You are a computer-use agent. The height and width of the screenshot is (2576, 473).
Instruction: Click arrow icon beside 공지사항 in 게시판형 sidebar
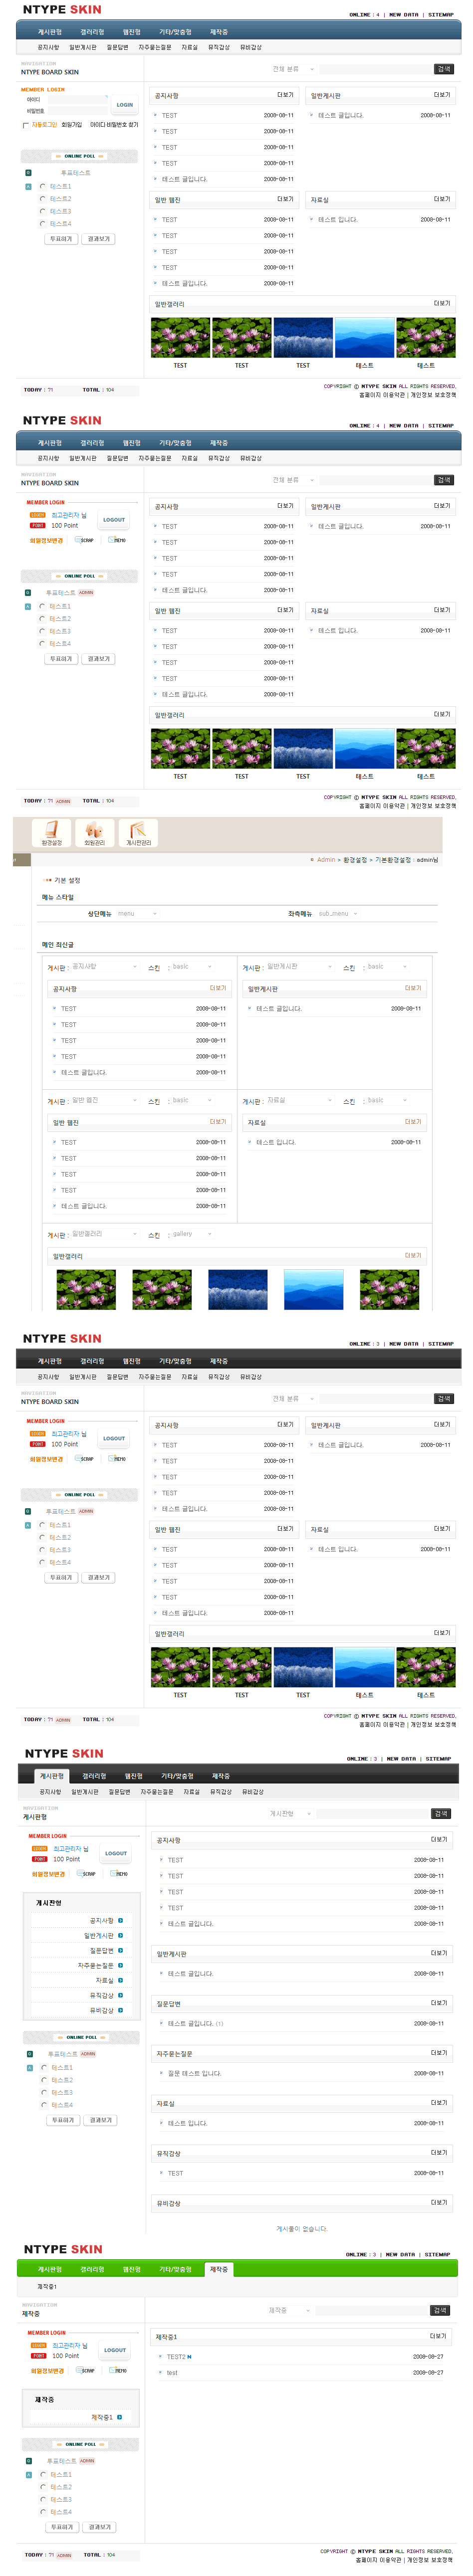click(x=121, y=1920)
